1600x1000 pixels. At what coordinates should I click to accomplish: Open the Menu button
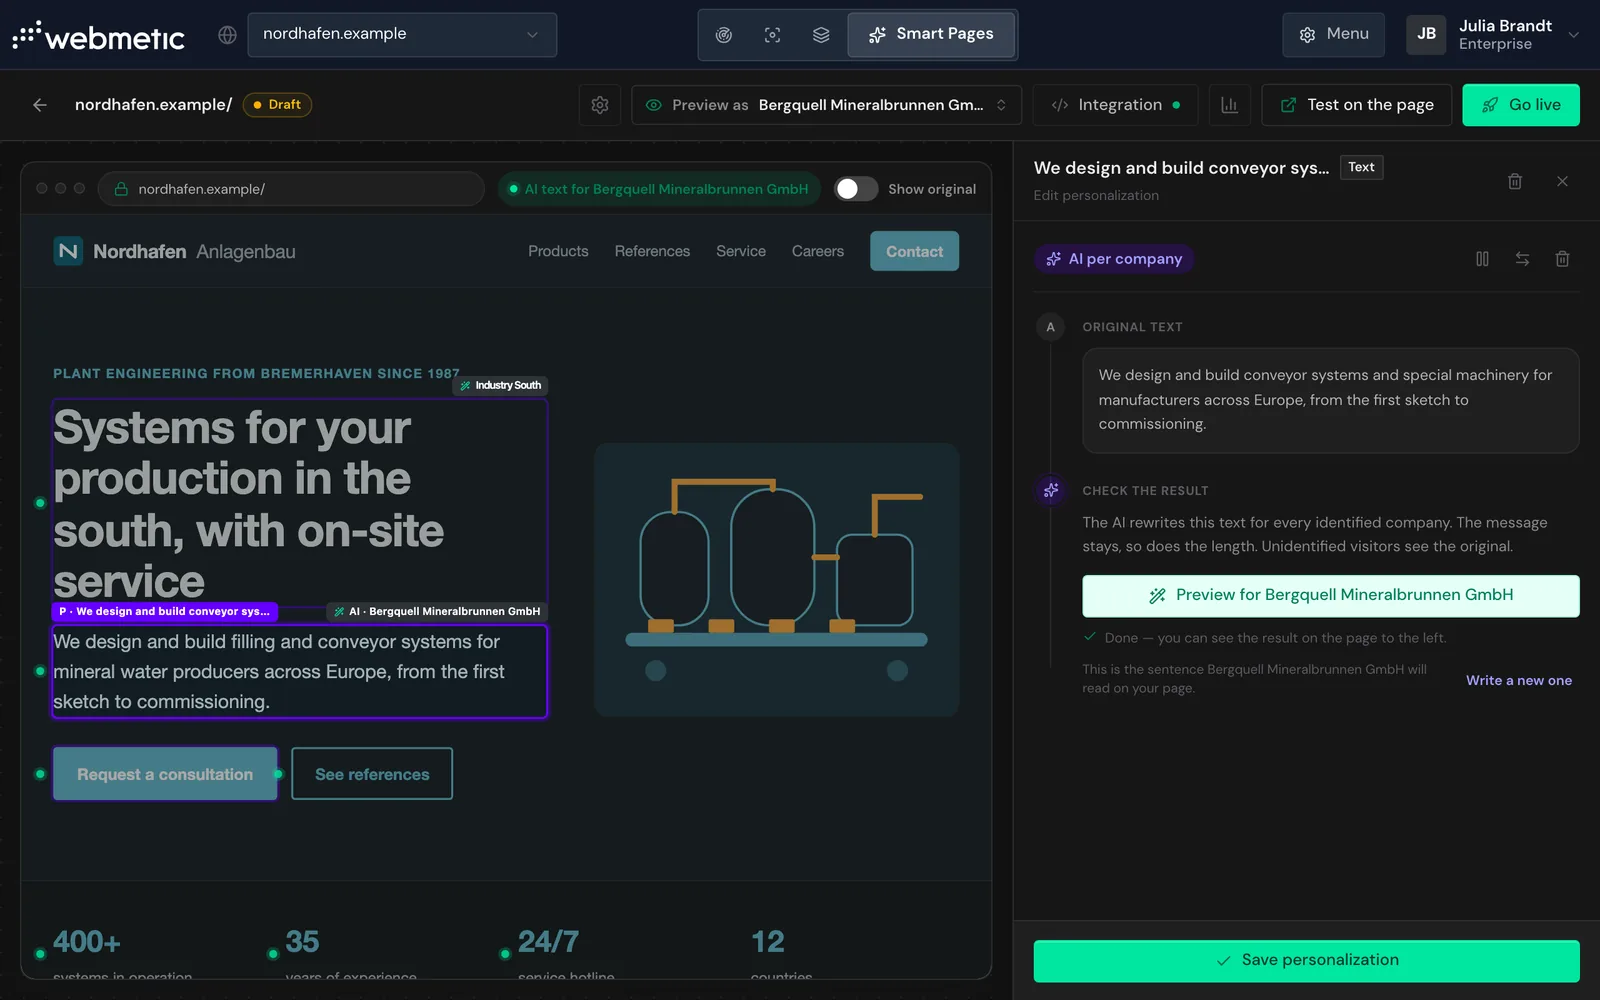[x=1333, y=35]
